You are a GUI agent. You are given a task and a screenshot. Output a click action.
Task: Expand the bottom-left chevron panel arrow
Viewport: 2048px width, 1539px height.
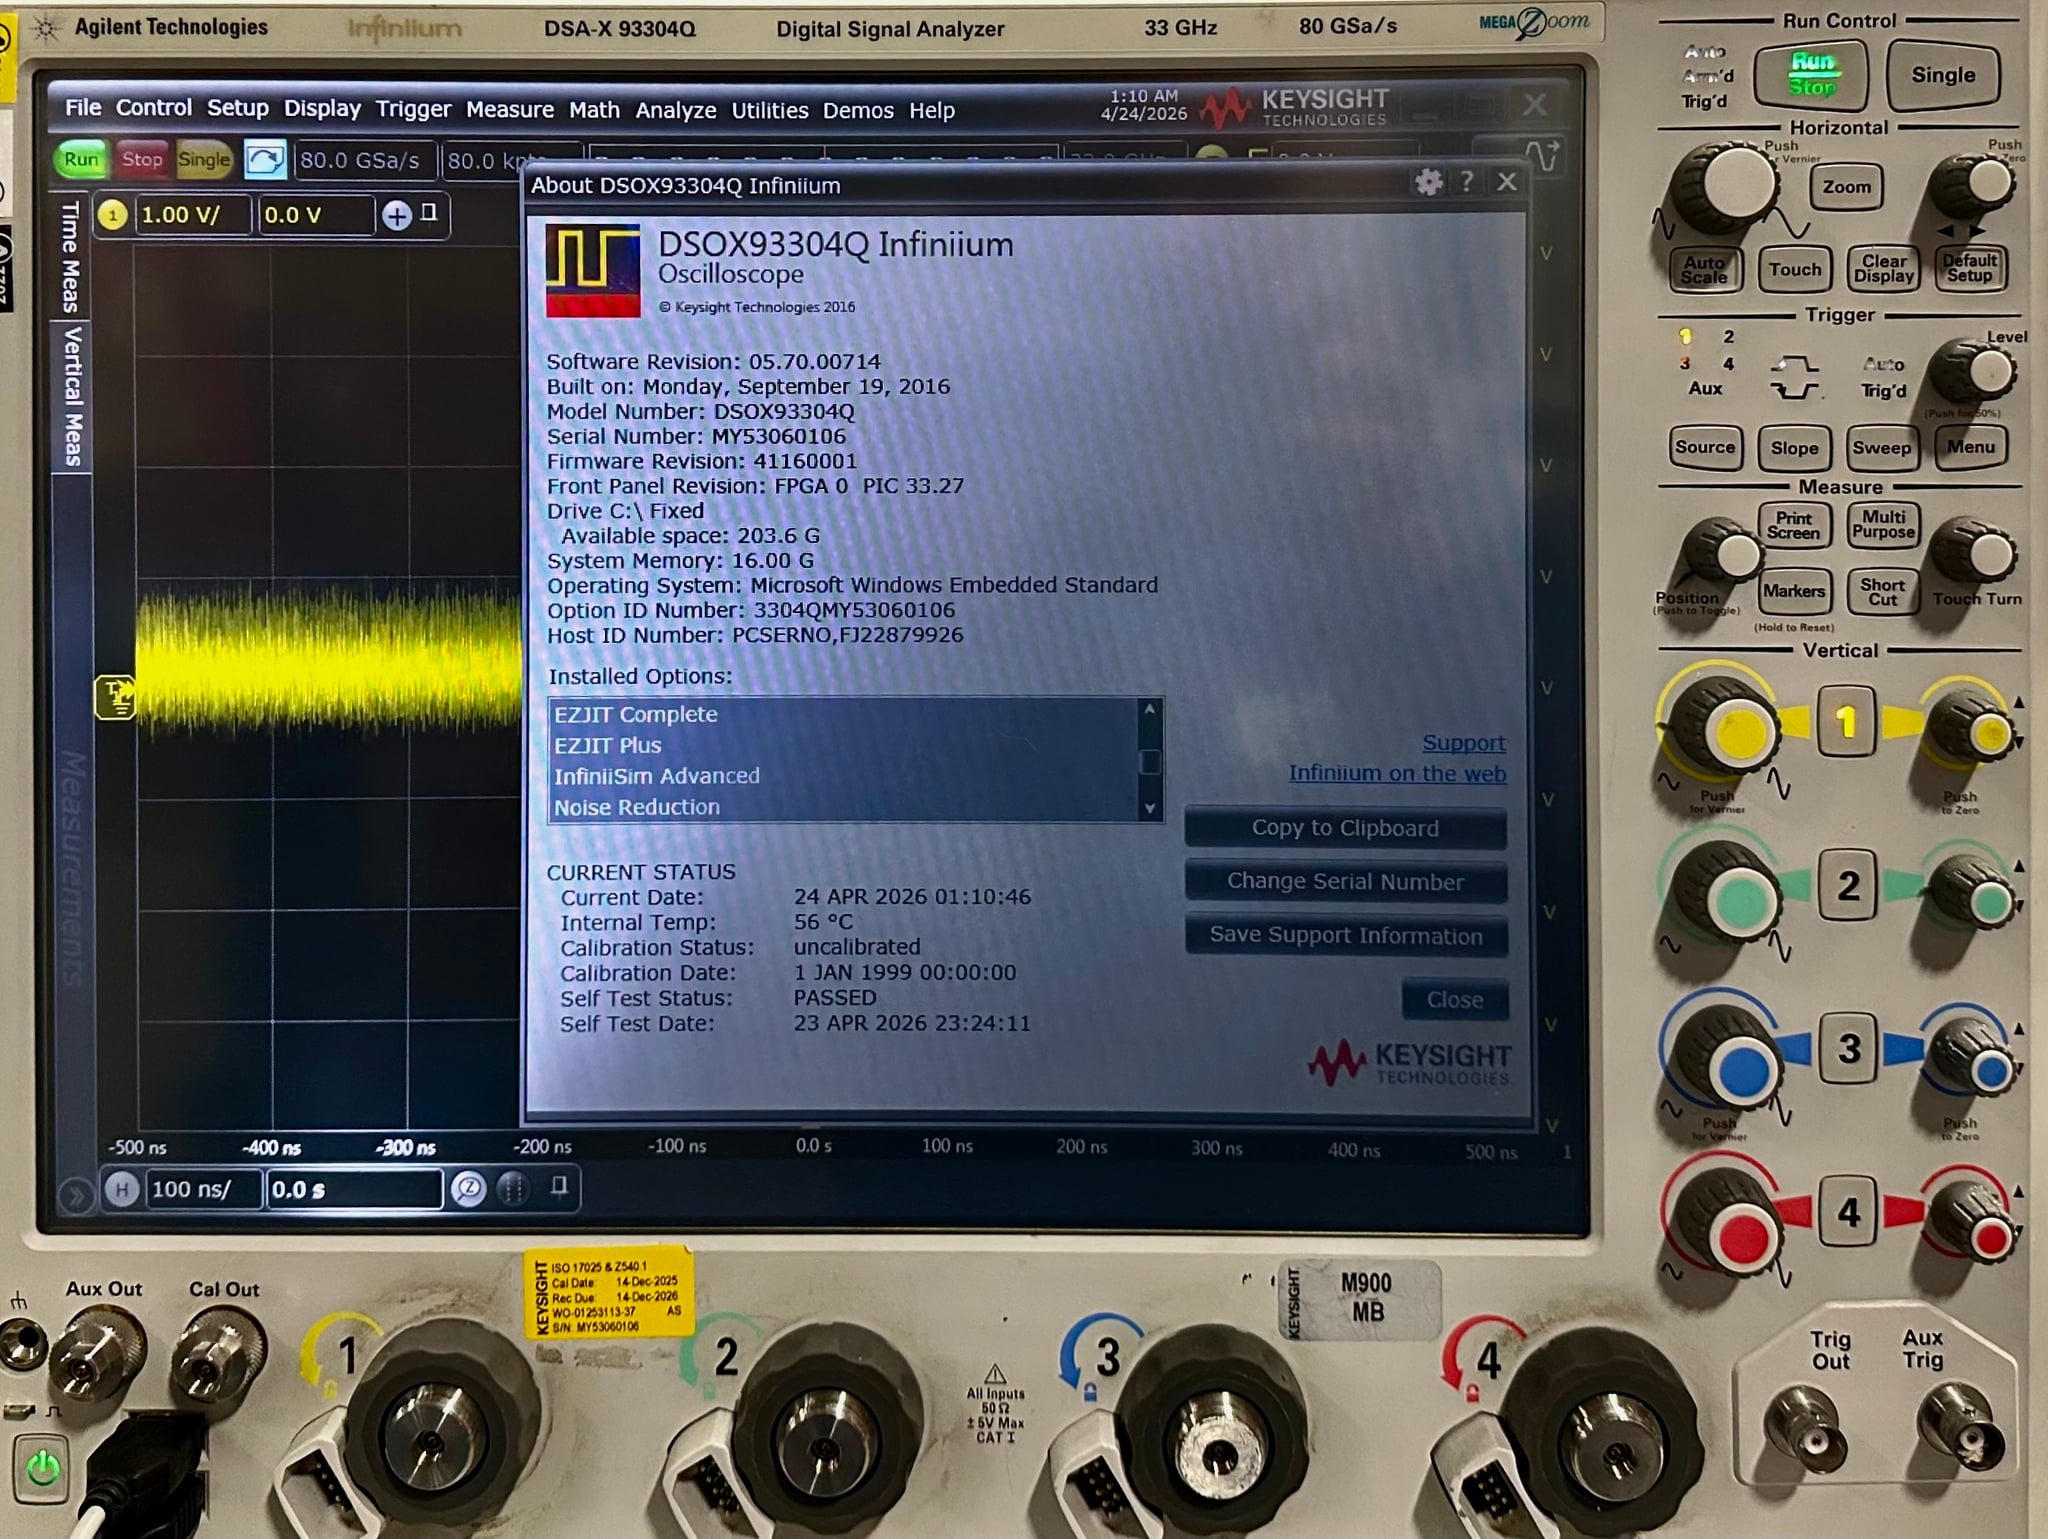[75, 1195]
